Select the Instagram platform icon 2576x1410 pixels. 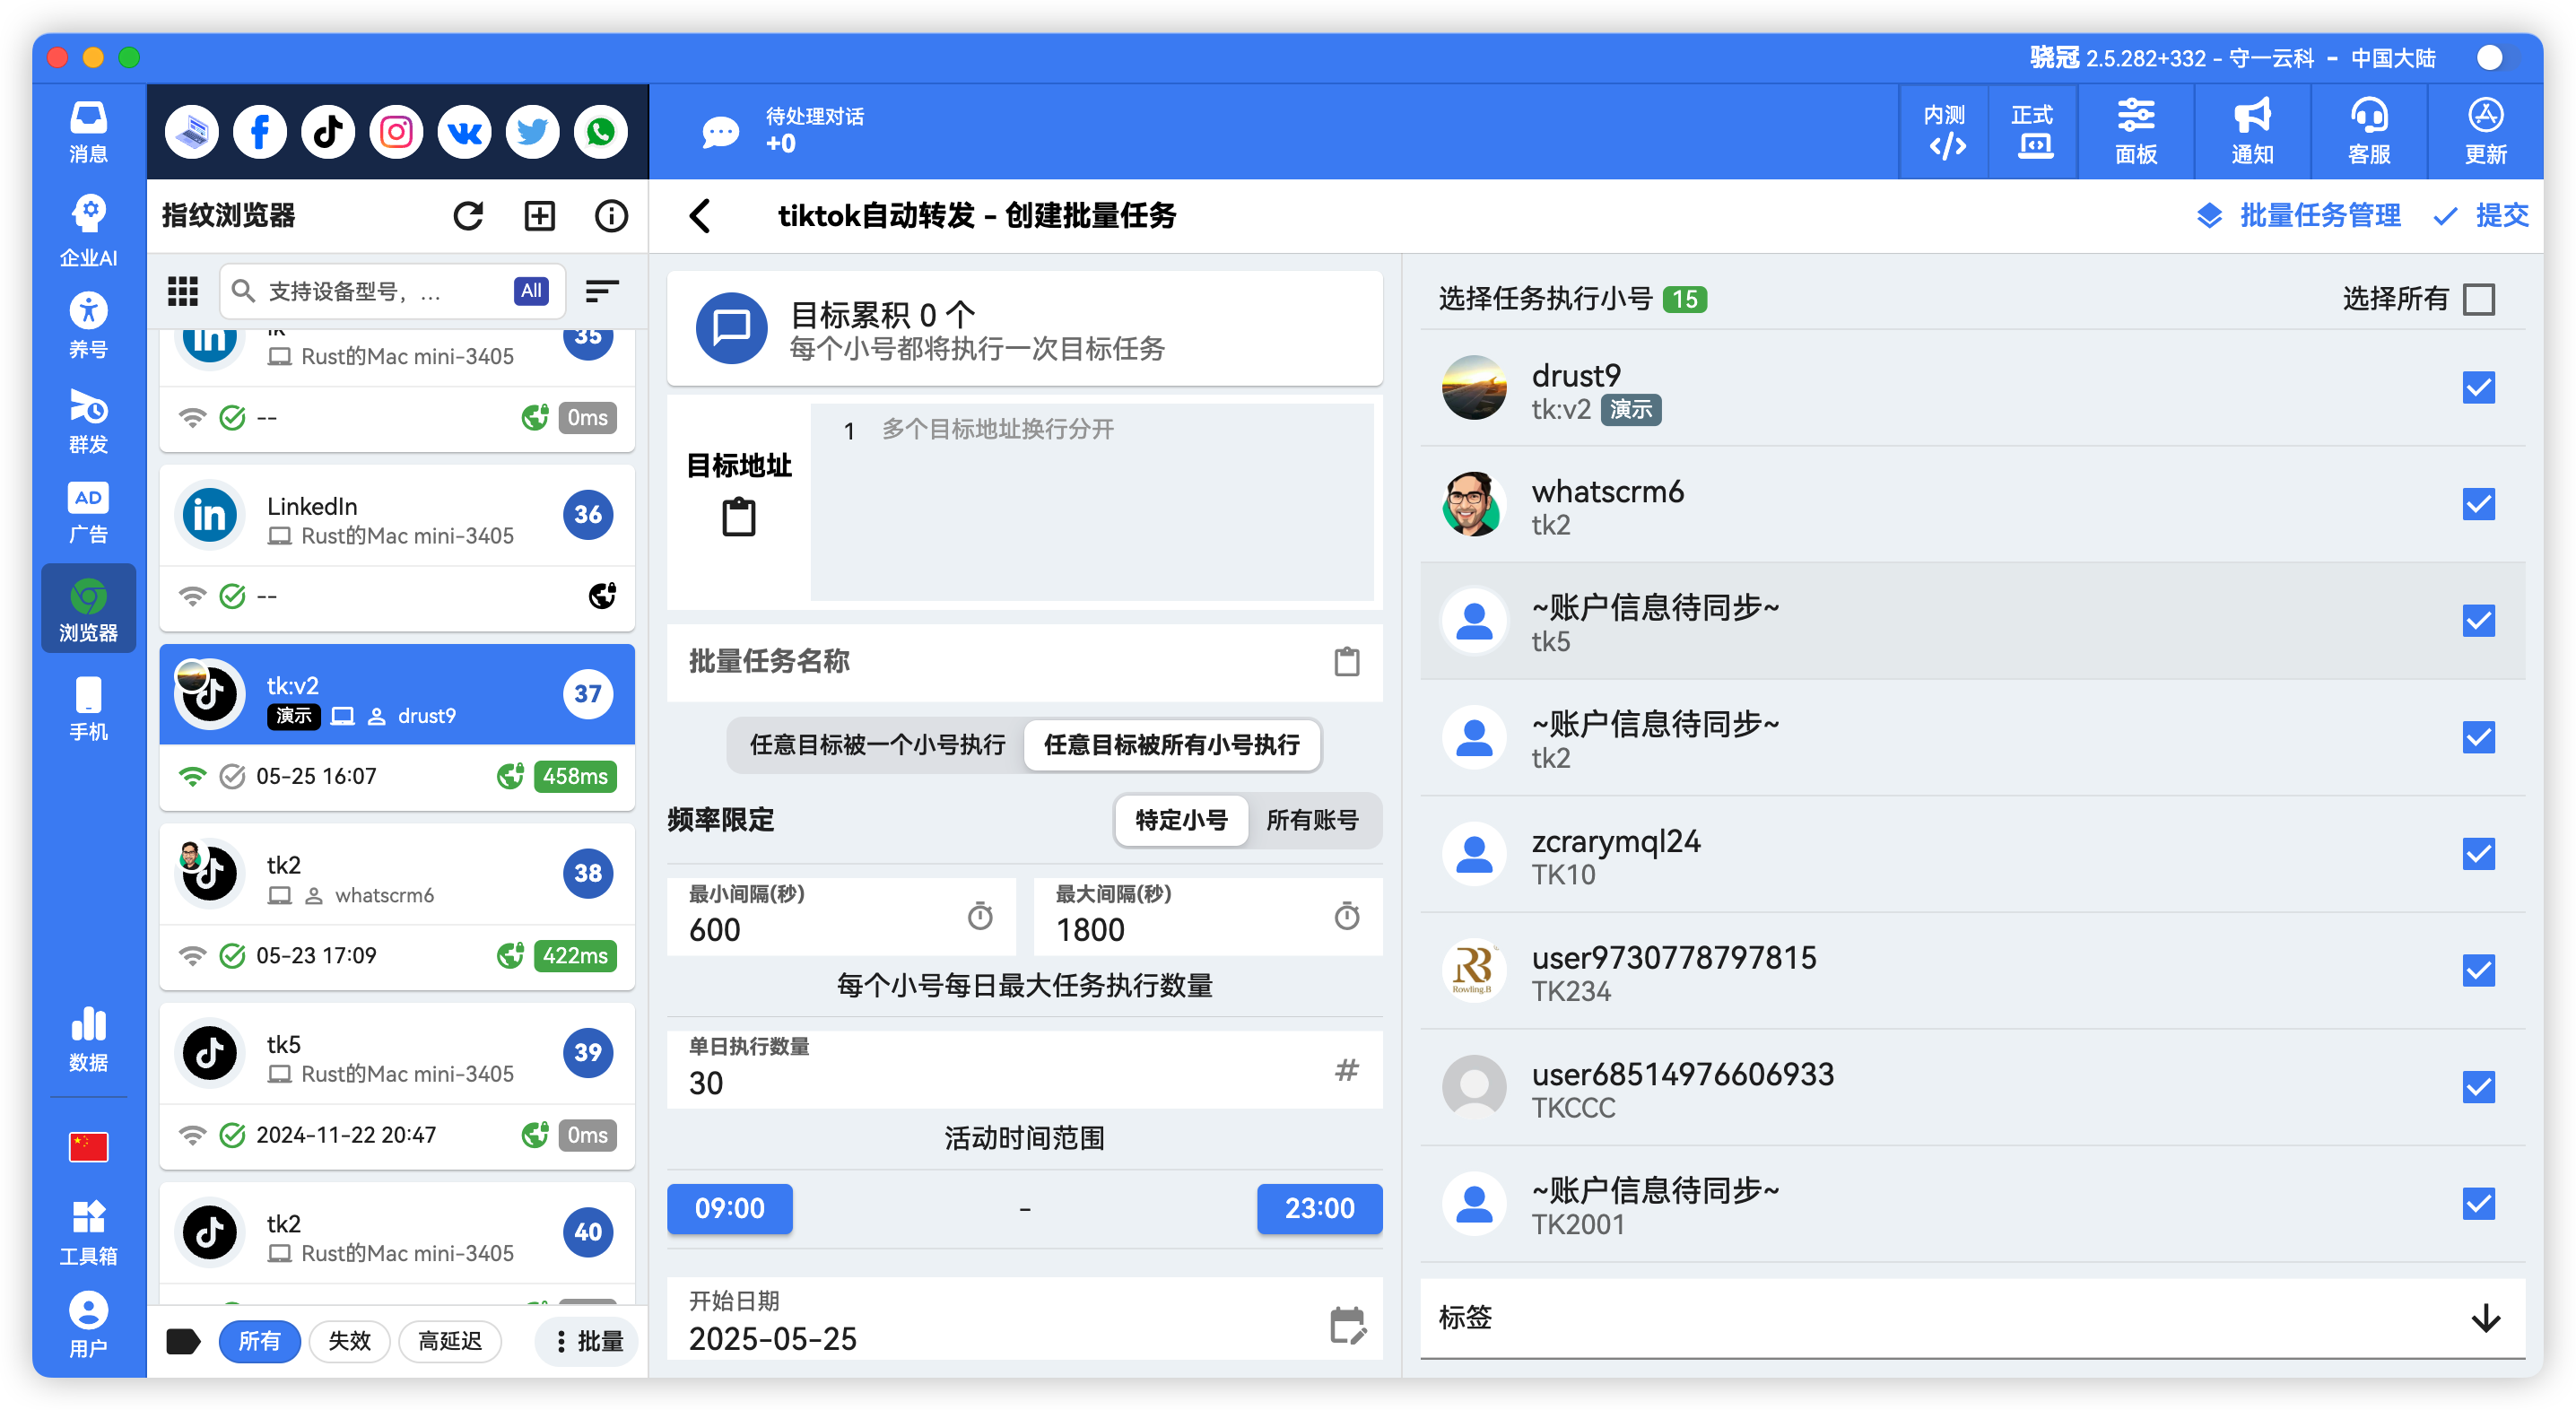(396, 131)
